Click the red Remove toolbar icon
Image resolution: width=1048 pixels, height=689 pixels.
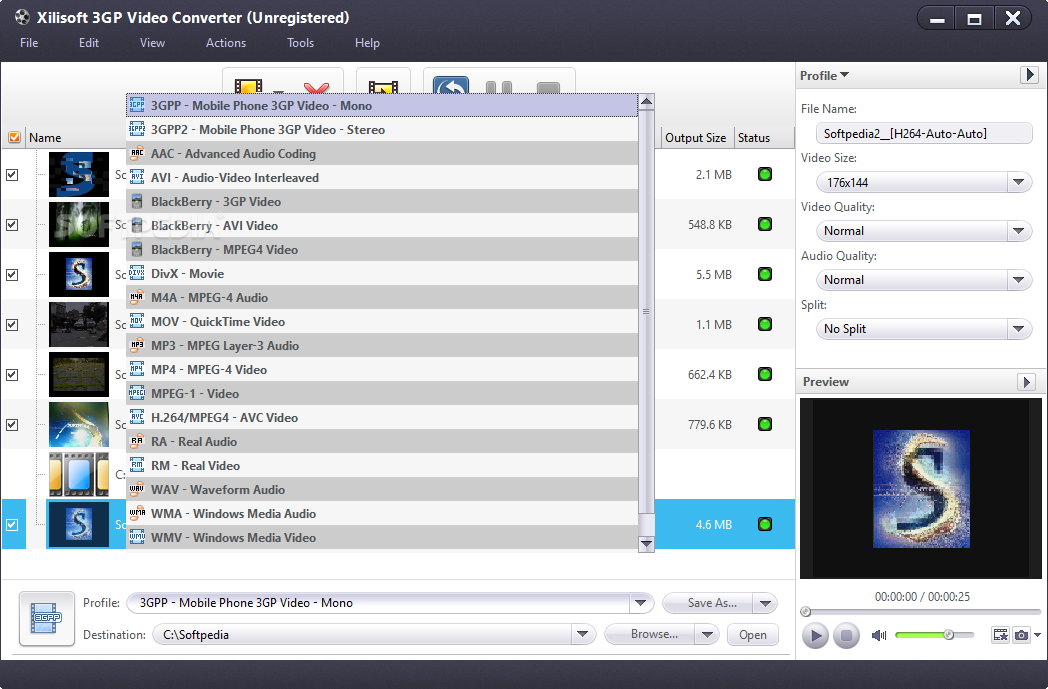316,88
